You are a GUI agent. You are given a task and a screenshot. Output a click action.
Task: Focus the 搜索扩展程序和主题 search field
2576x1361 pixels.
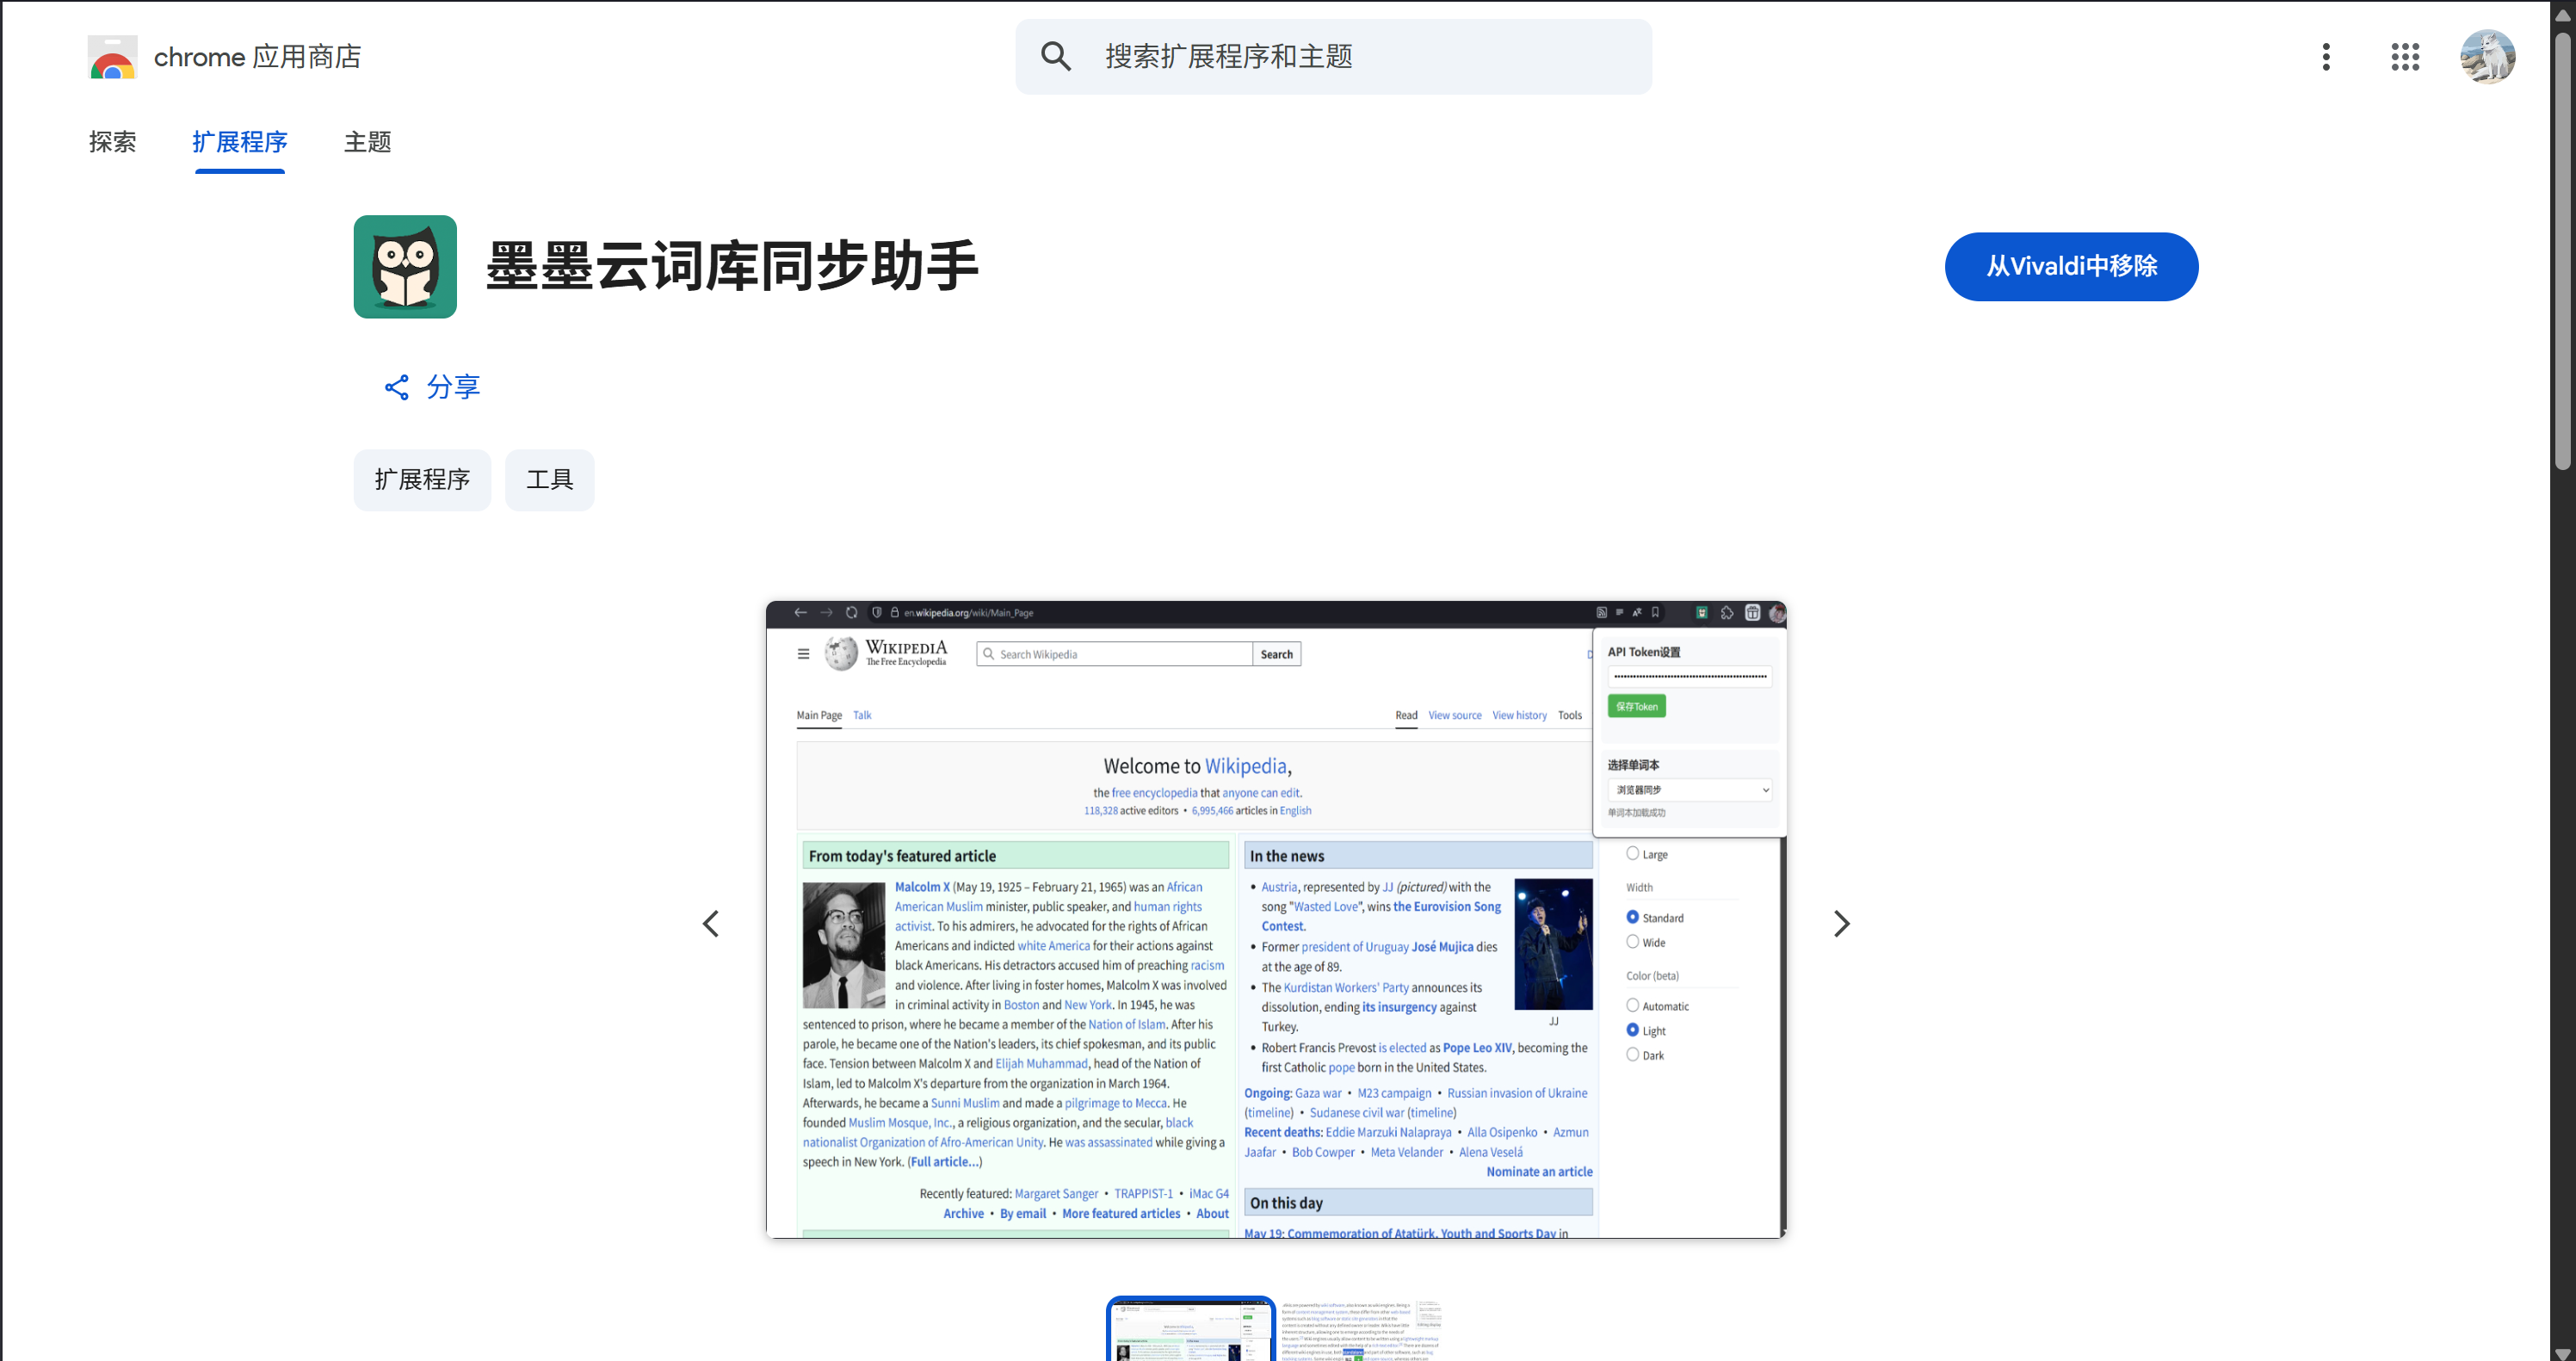[1334, 57]
